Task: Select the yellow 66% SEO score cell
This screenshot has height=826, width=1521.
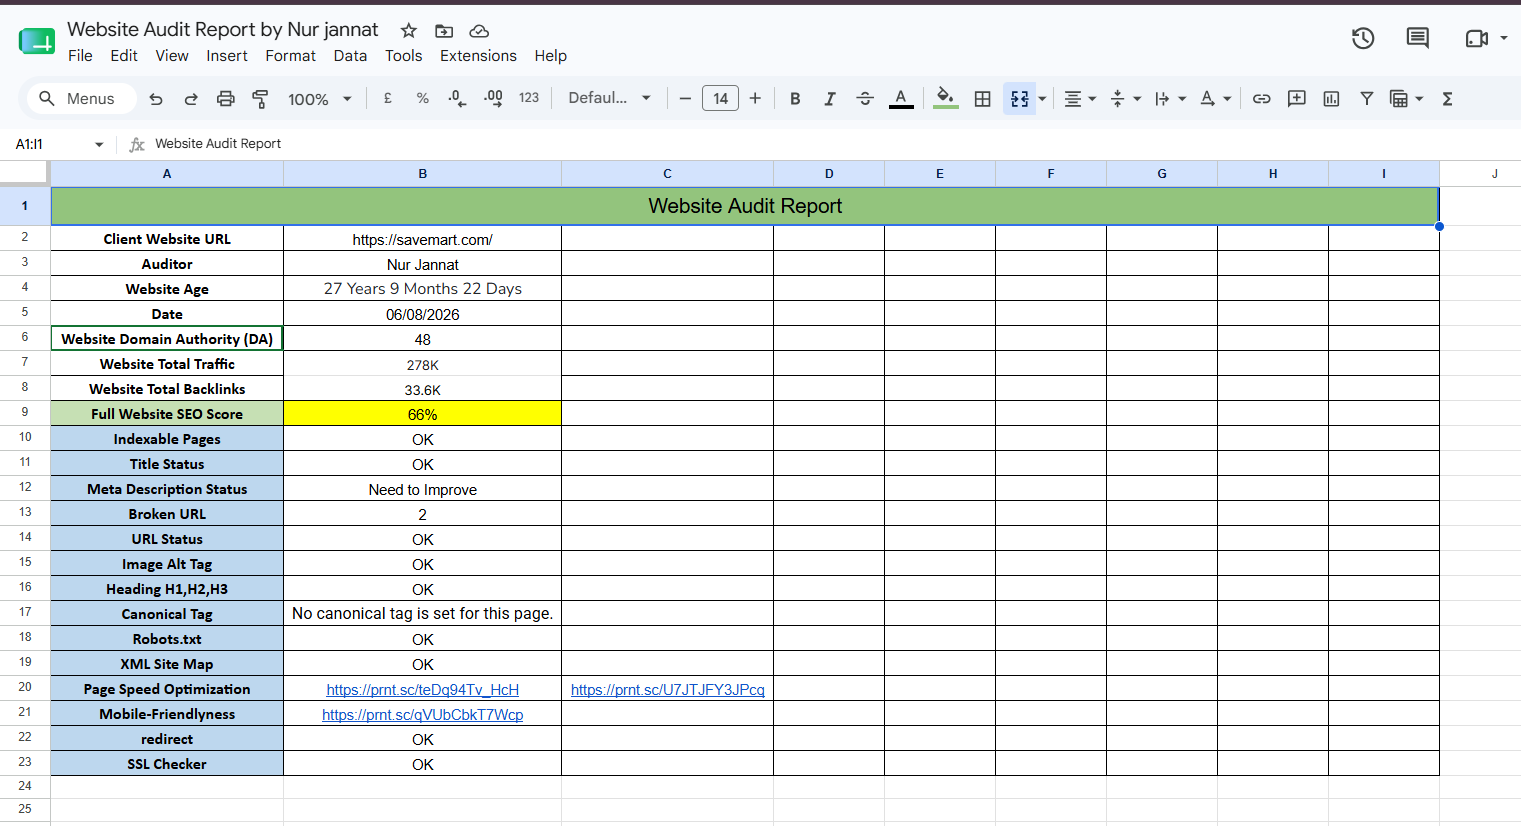Action: (x=422, y=414)
